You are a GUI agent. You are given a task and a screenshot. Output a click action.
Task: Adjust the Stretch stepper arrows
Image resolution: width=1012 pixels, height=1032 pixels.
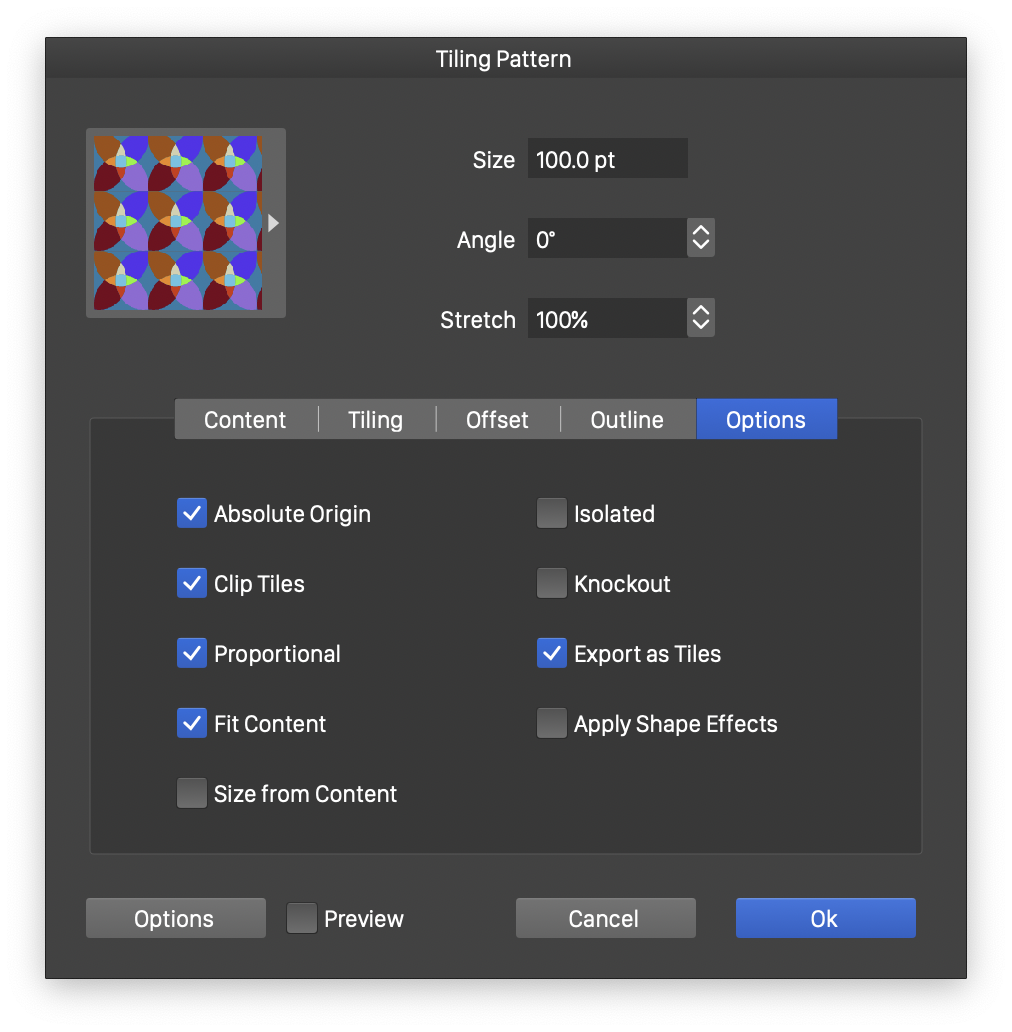pyautogui.click(x=701, y=319)
